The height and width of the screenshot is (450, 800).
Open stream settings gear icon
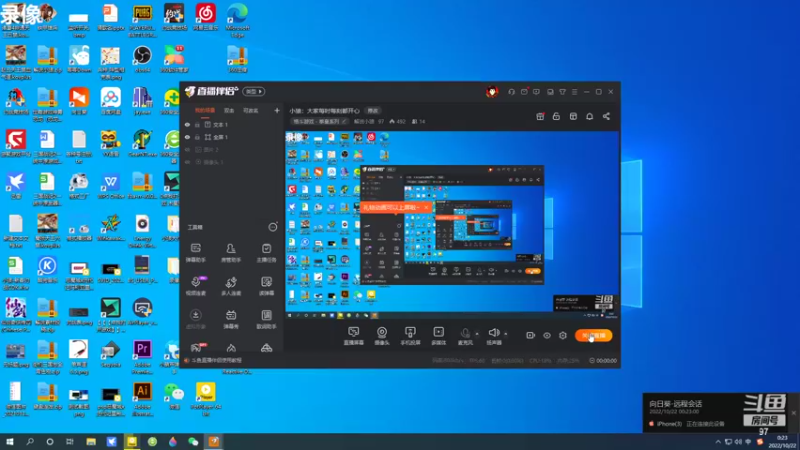[563, 335]
